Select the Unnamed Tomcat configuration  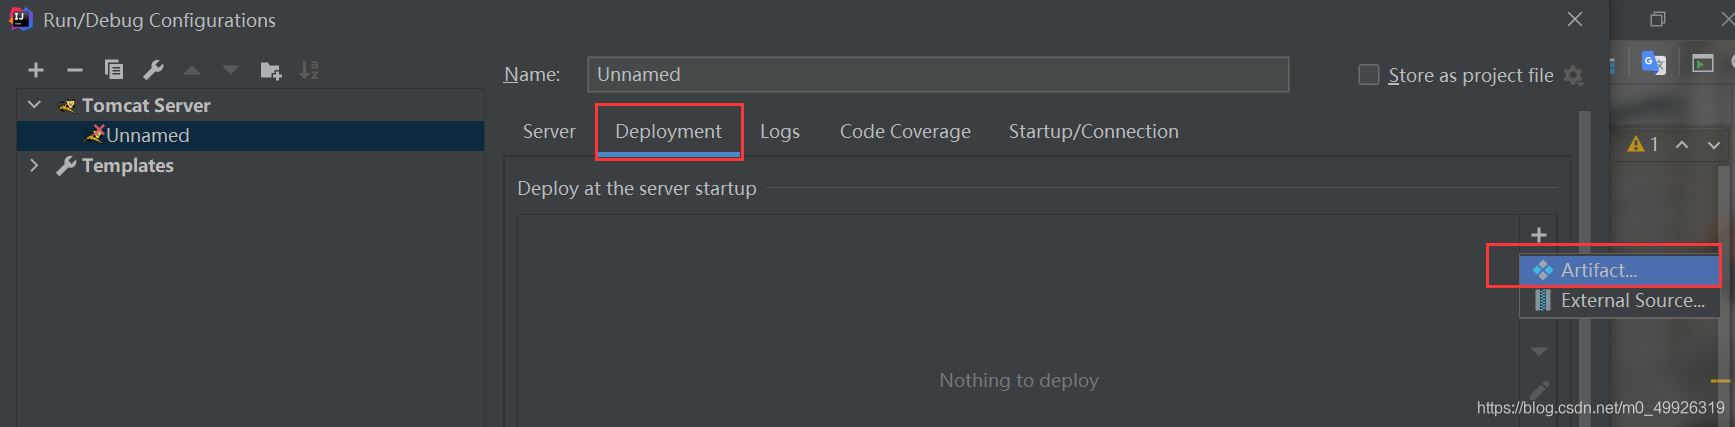tap(147, 135)
